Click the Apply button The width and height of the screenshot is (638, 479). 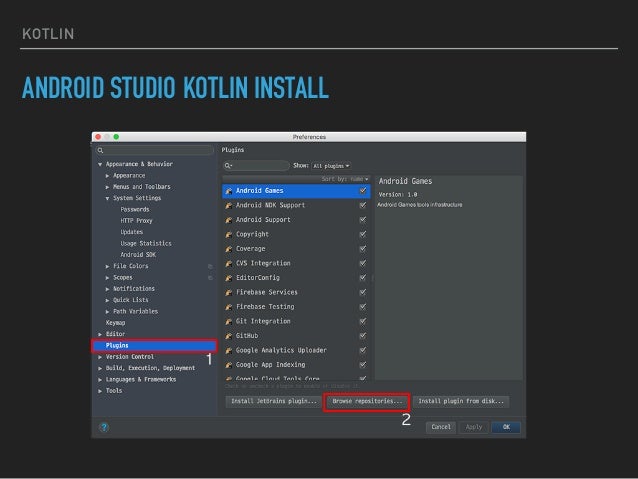[x=474, y=427]
